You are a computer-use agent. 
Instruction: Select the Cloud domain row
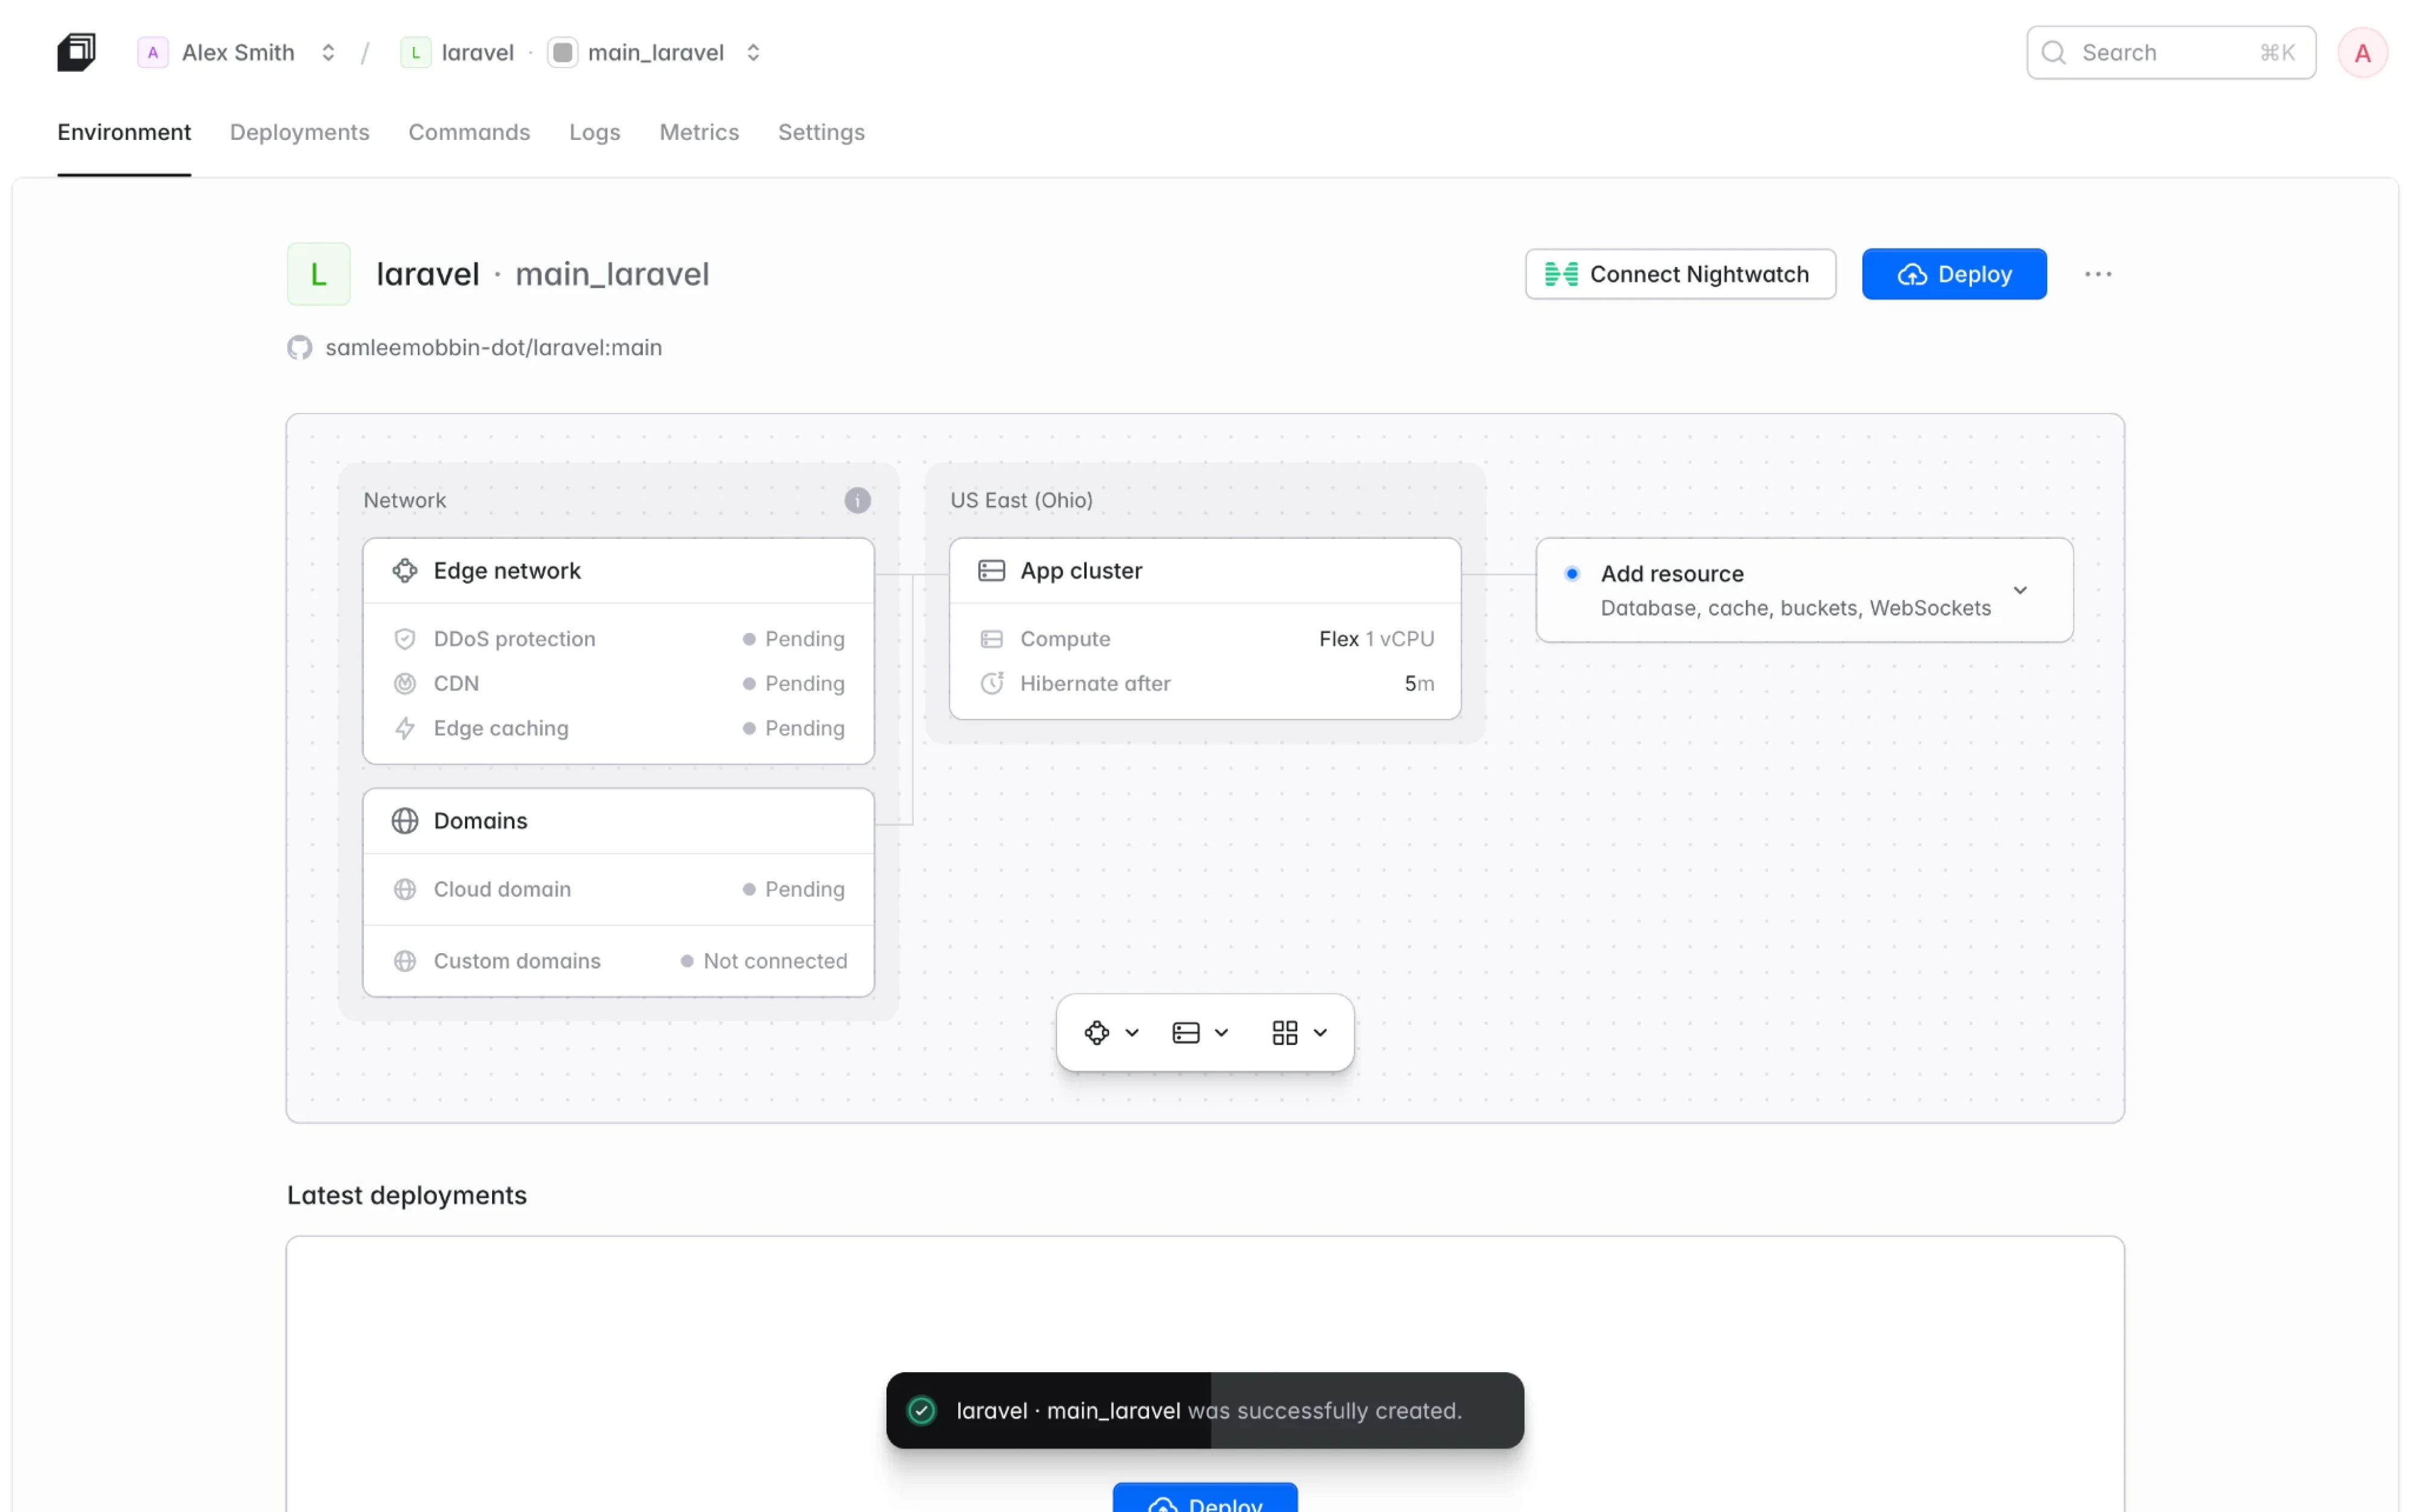pyautogui.click(x=618, y=889)
